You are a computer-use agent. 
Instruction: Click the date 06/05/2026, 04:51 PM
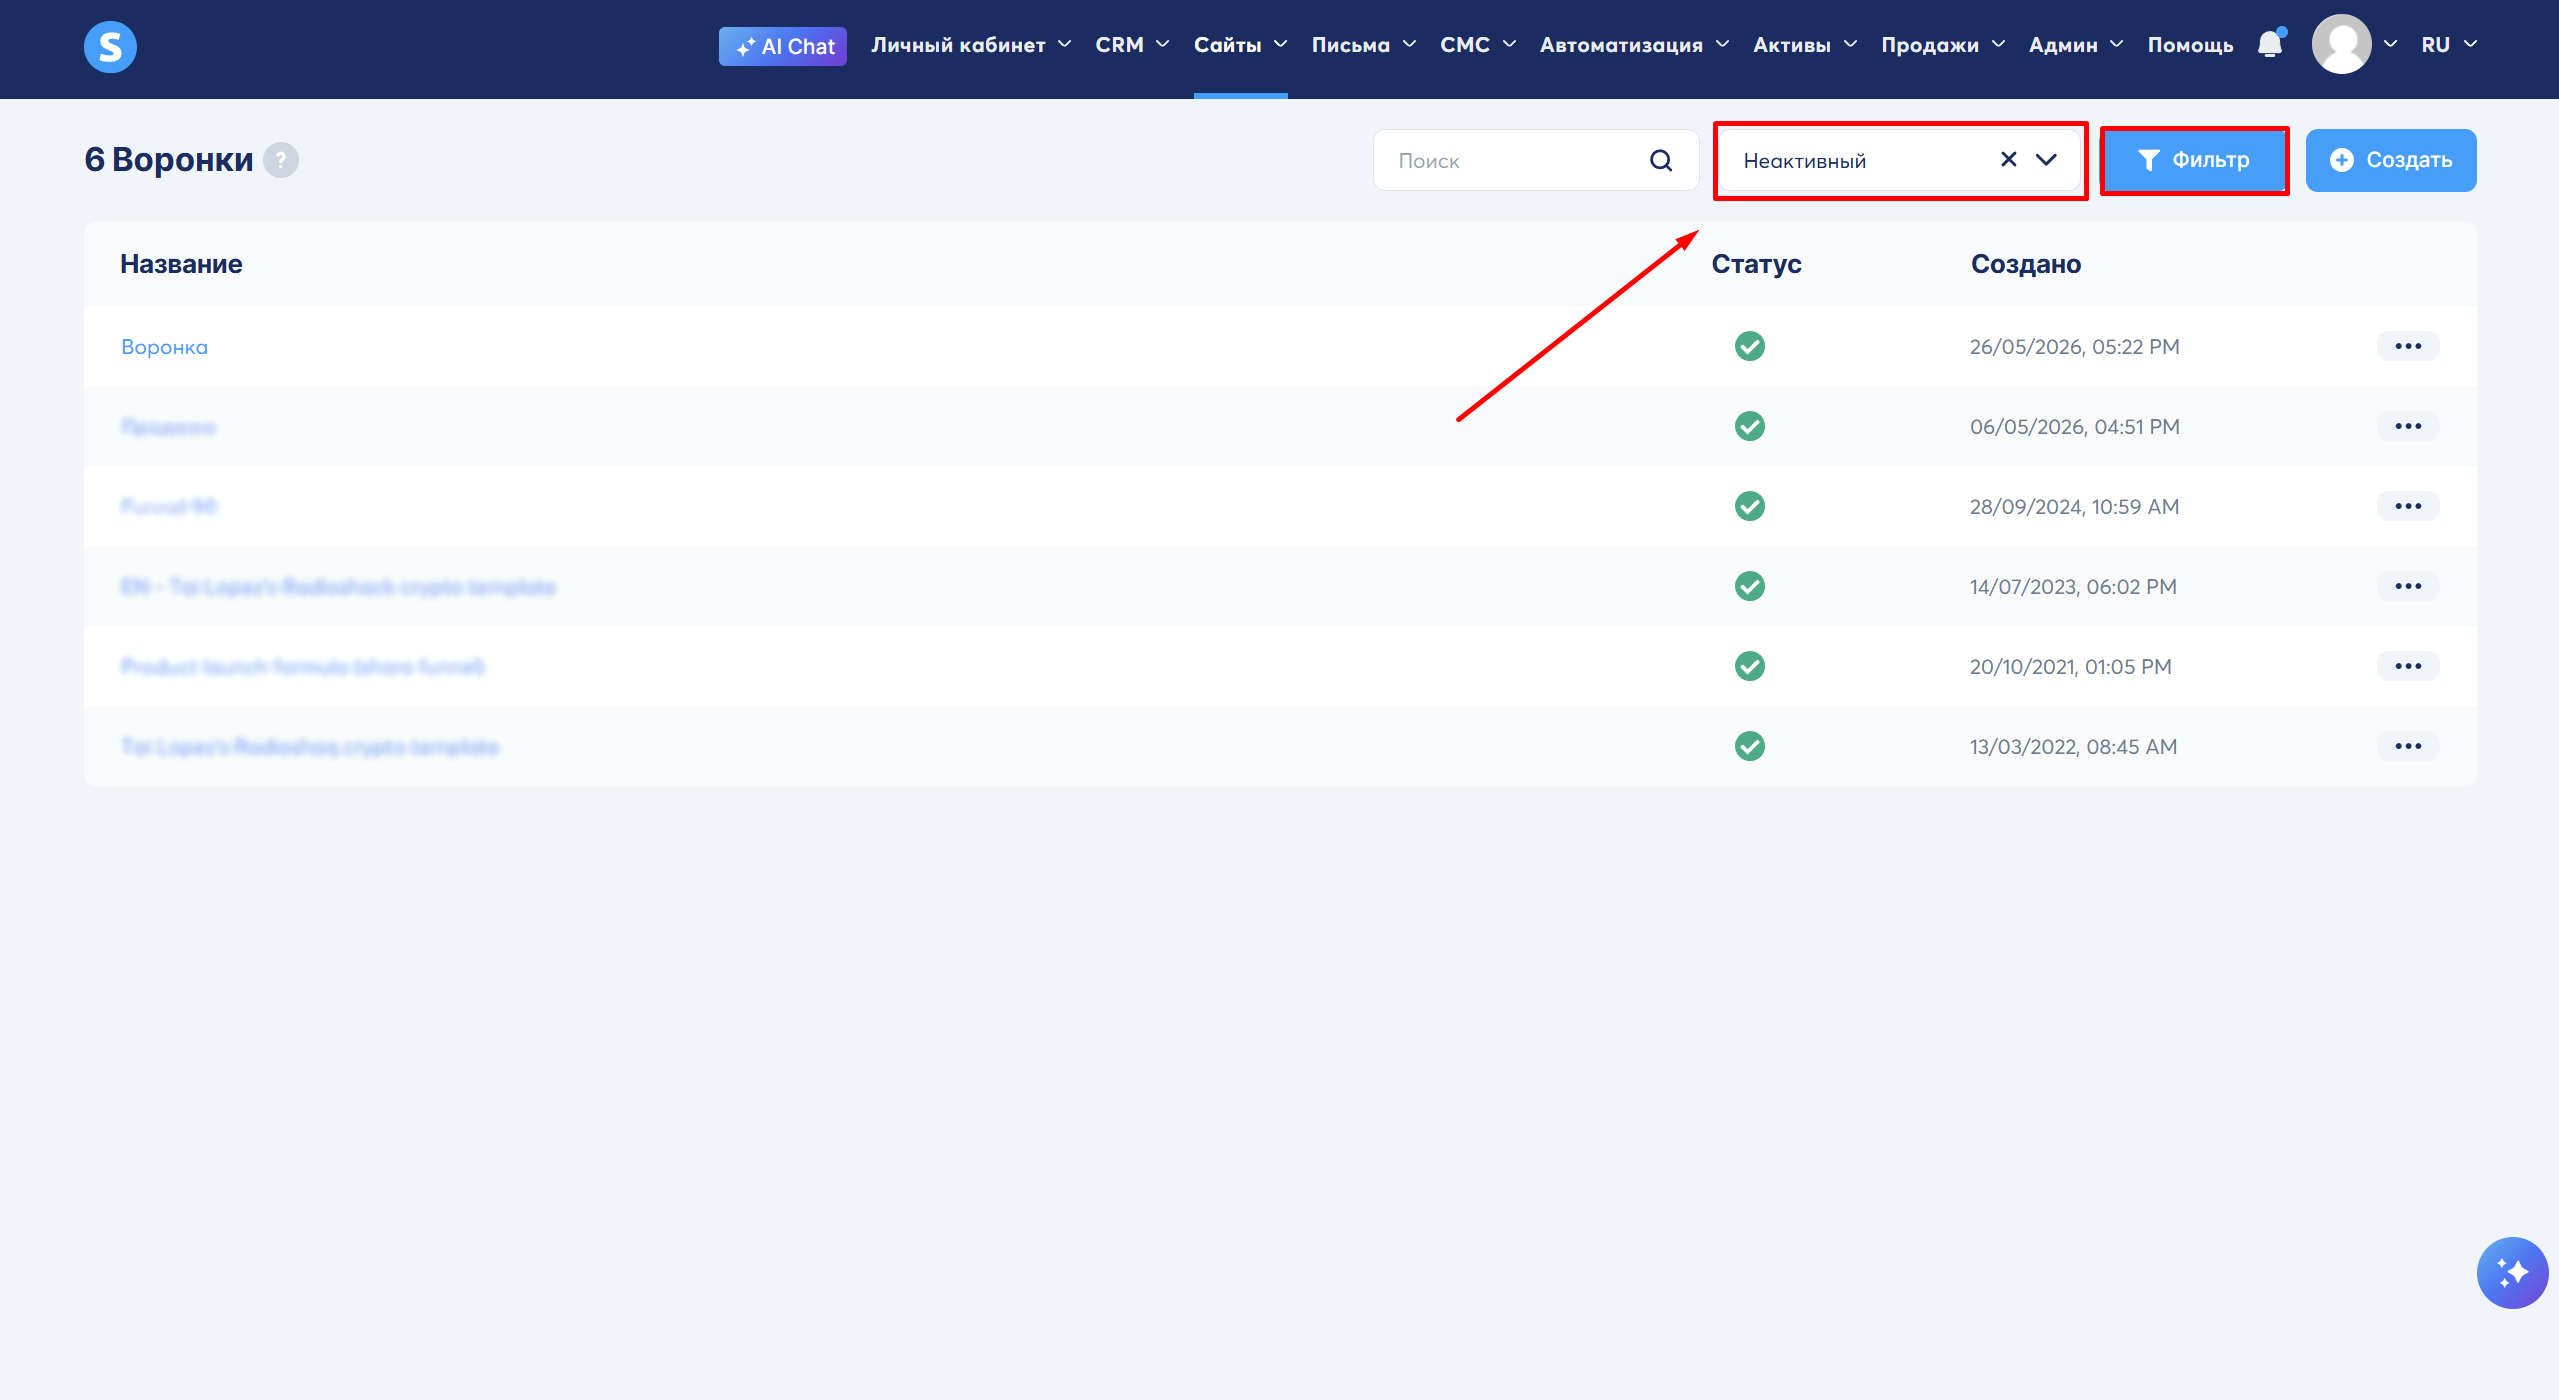tap(2074, 427)
